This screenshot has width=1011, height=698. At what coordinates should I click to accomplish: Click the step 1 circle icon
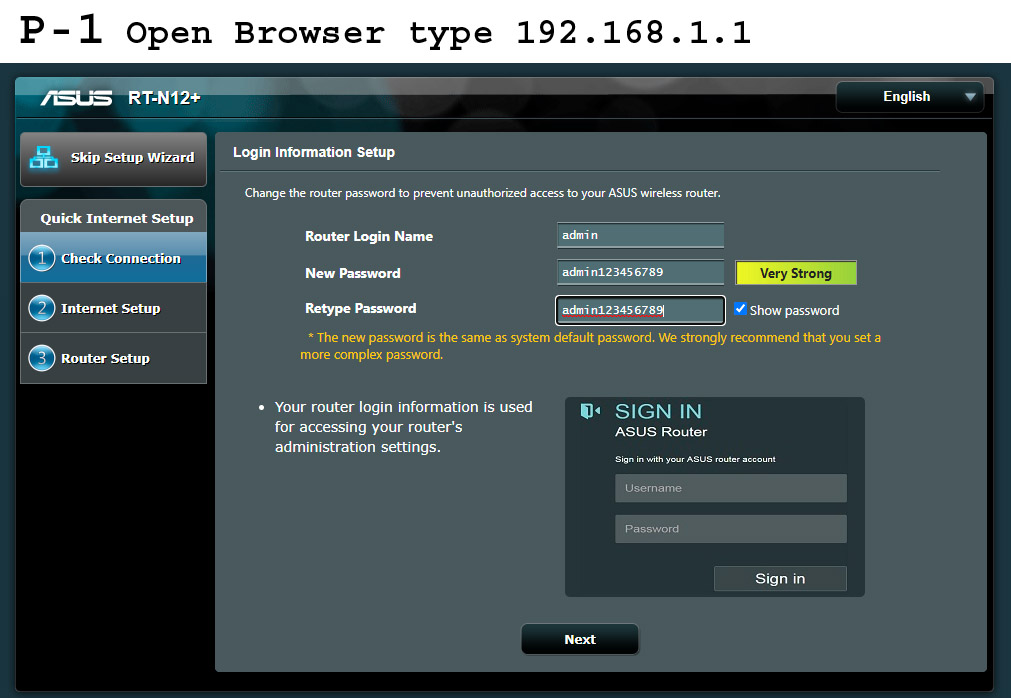[42, 259]
